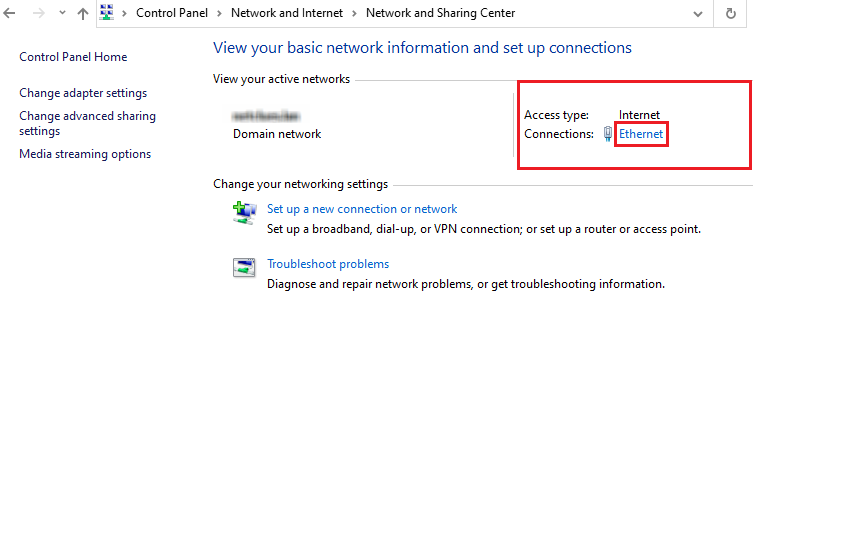Select Network and Internet breadcrumb
This screenshot has height=540, width=864.
click(x=287, y=13)
